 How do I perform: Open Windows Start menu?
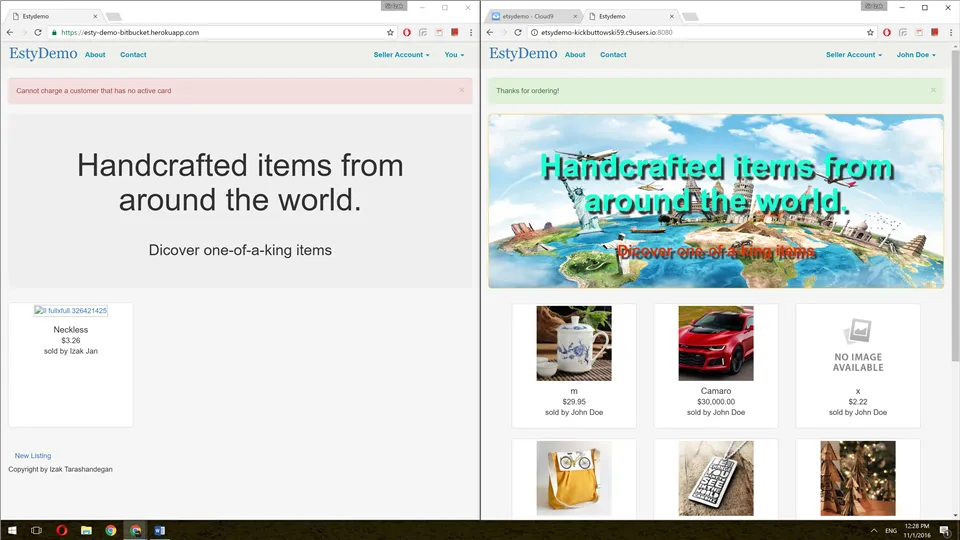(x=12, y=530)
